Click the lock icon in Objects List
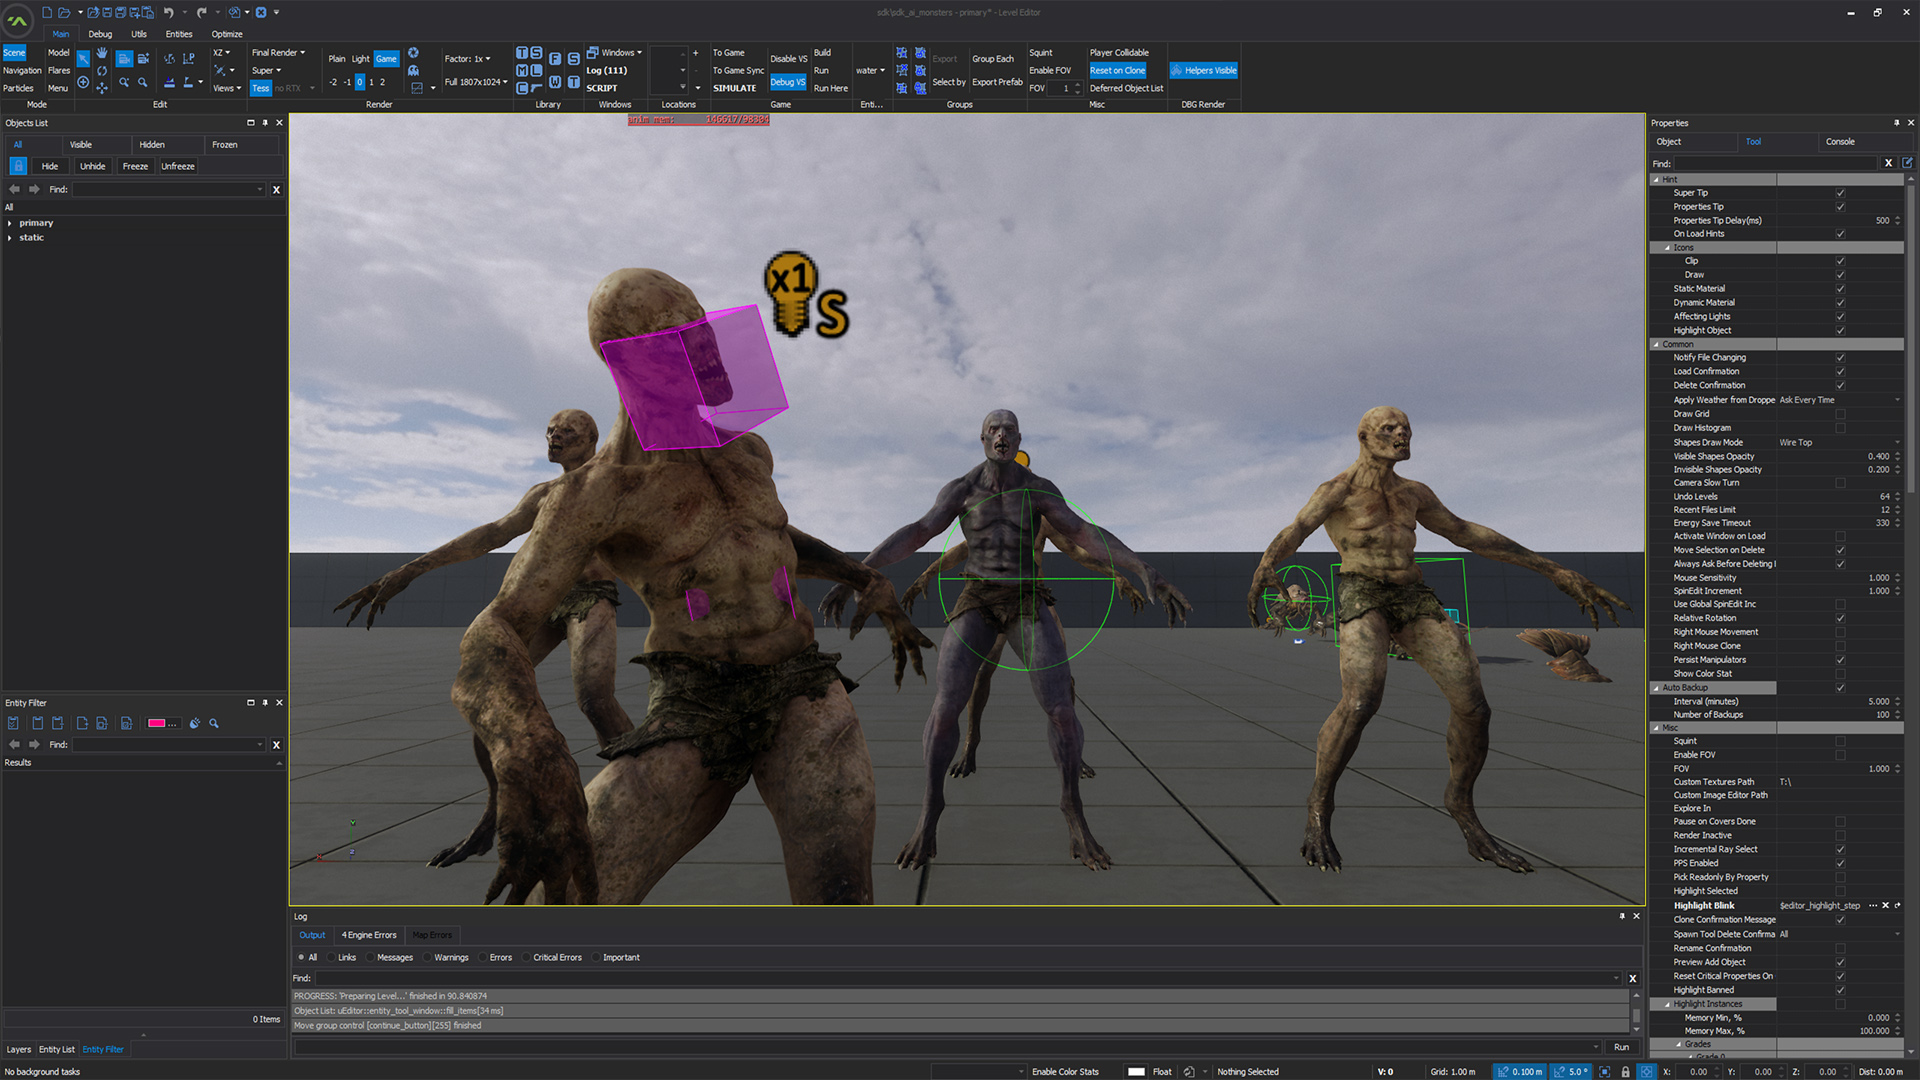The image size is (1920, 1080). click(x=18, y=166)
